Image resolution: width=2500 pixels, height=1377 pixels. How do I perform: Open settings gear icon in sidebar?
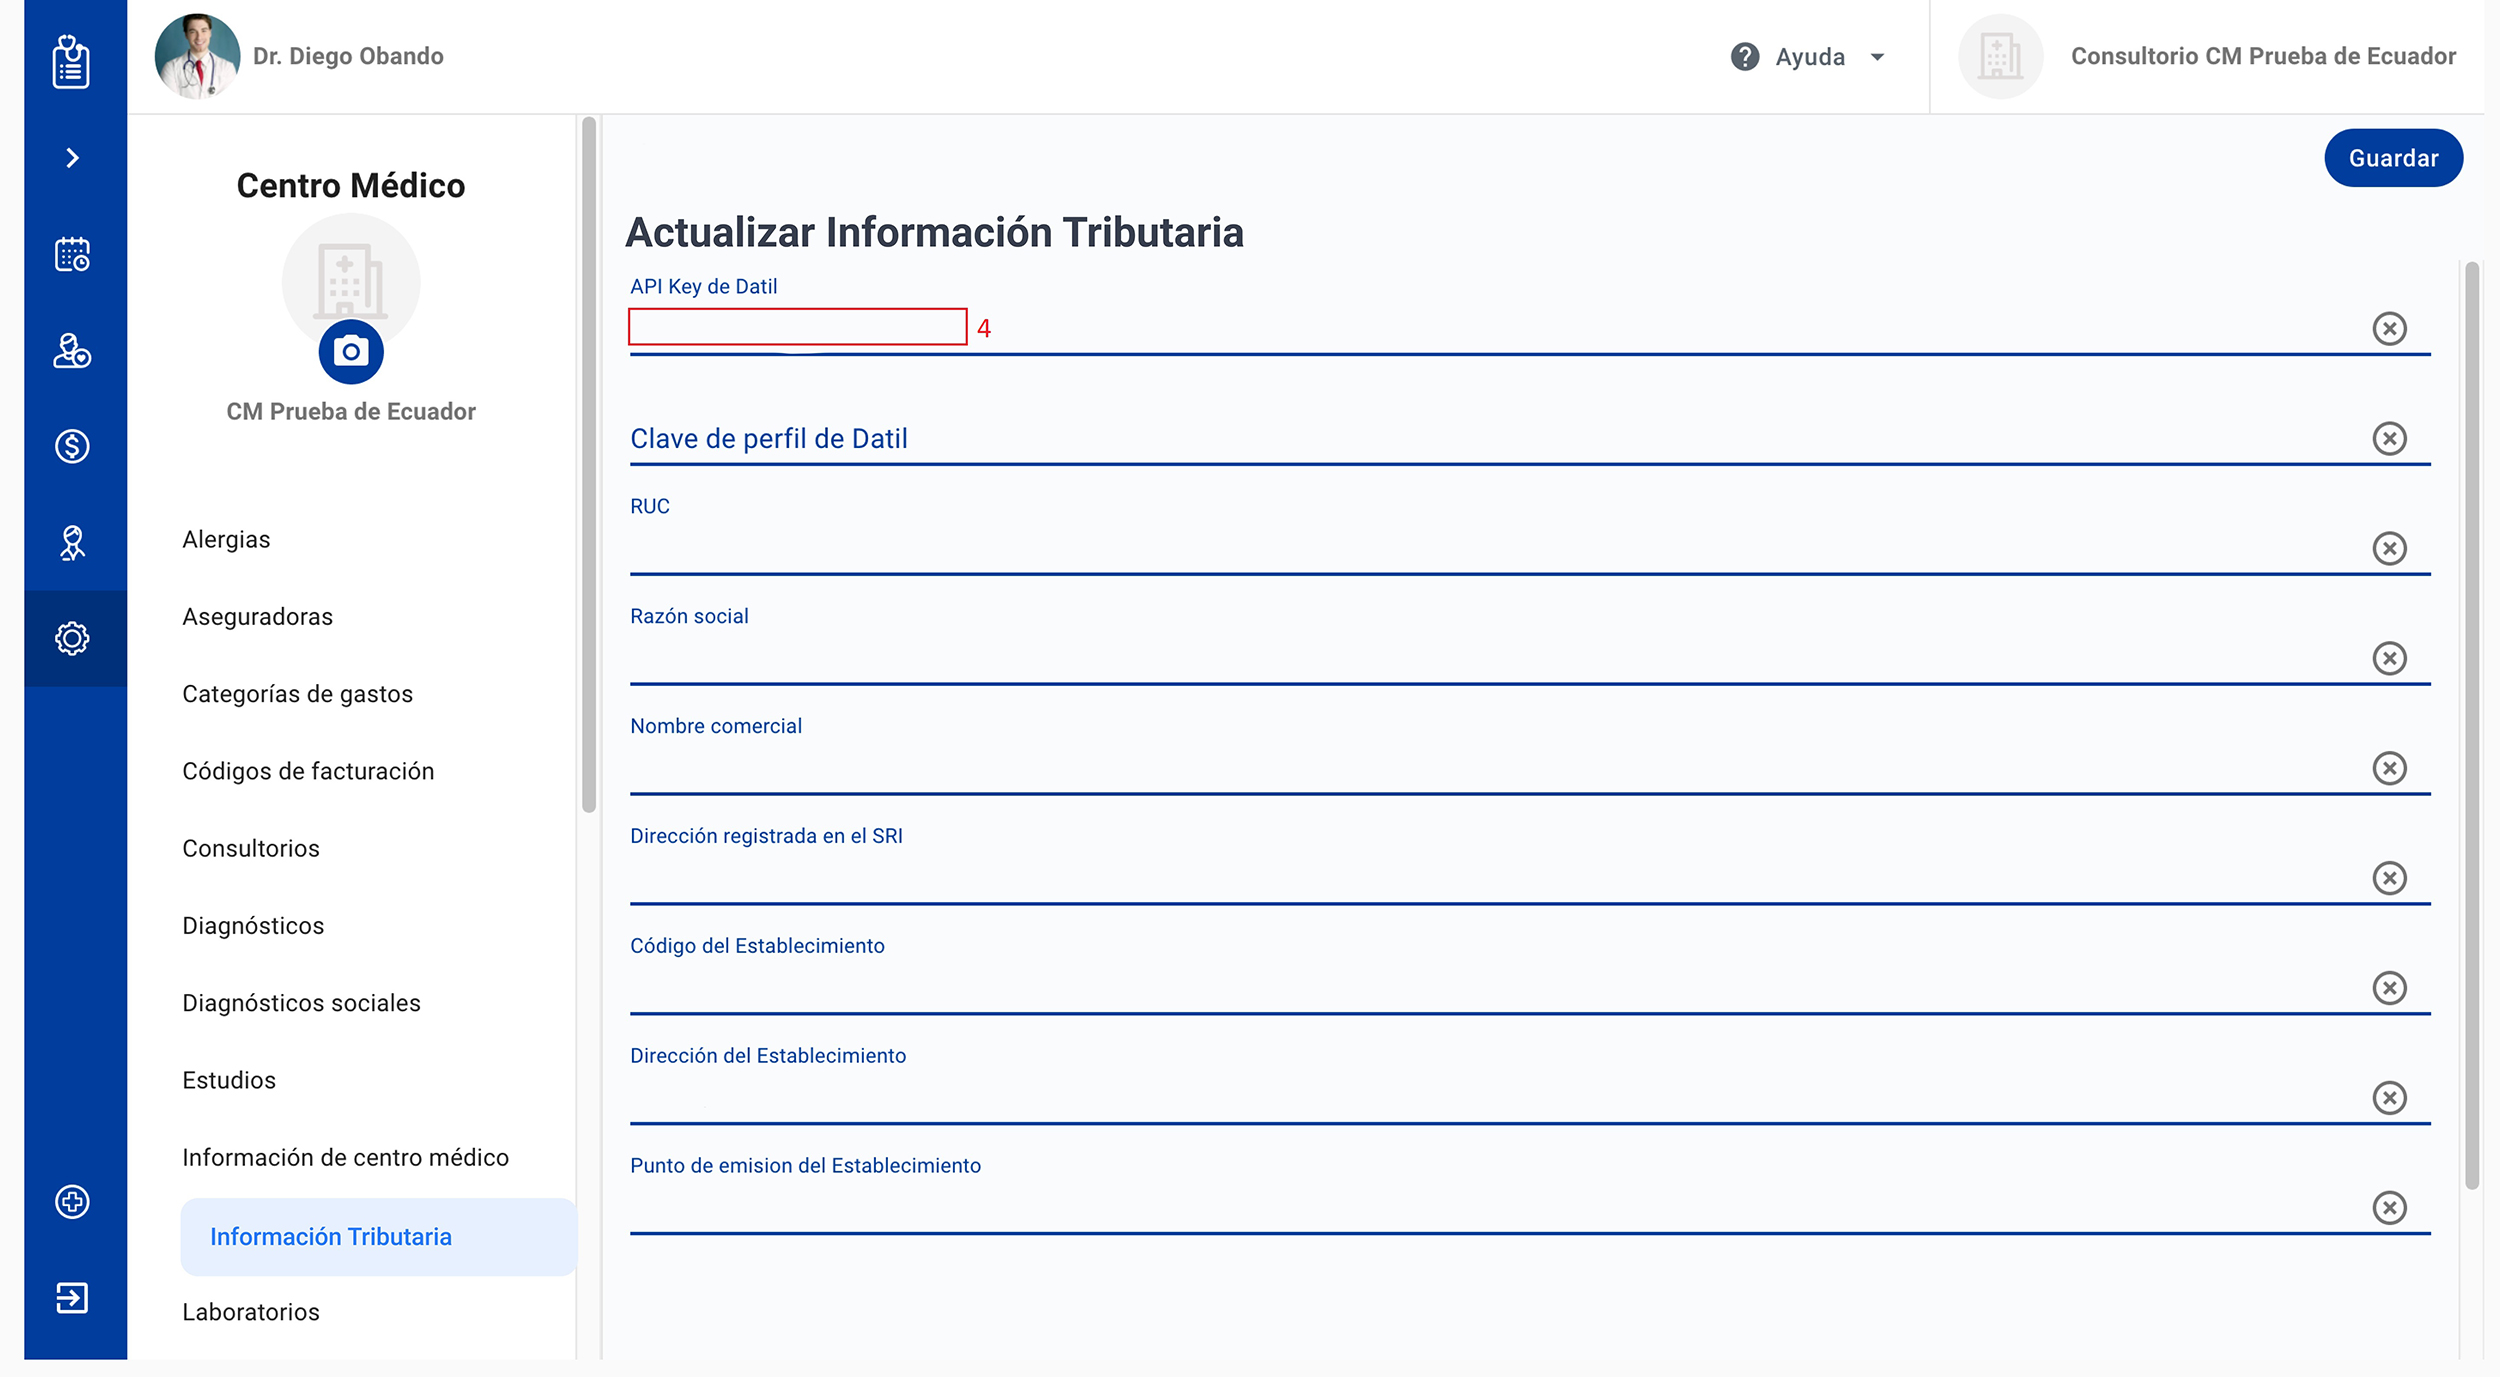tap(72, 638)
